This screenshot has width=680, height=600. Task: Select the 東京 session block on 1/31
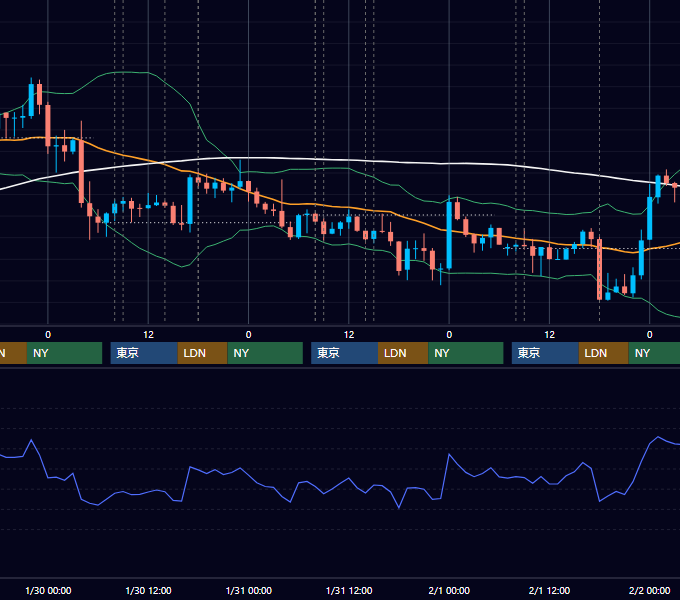pos(344,353)
